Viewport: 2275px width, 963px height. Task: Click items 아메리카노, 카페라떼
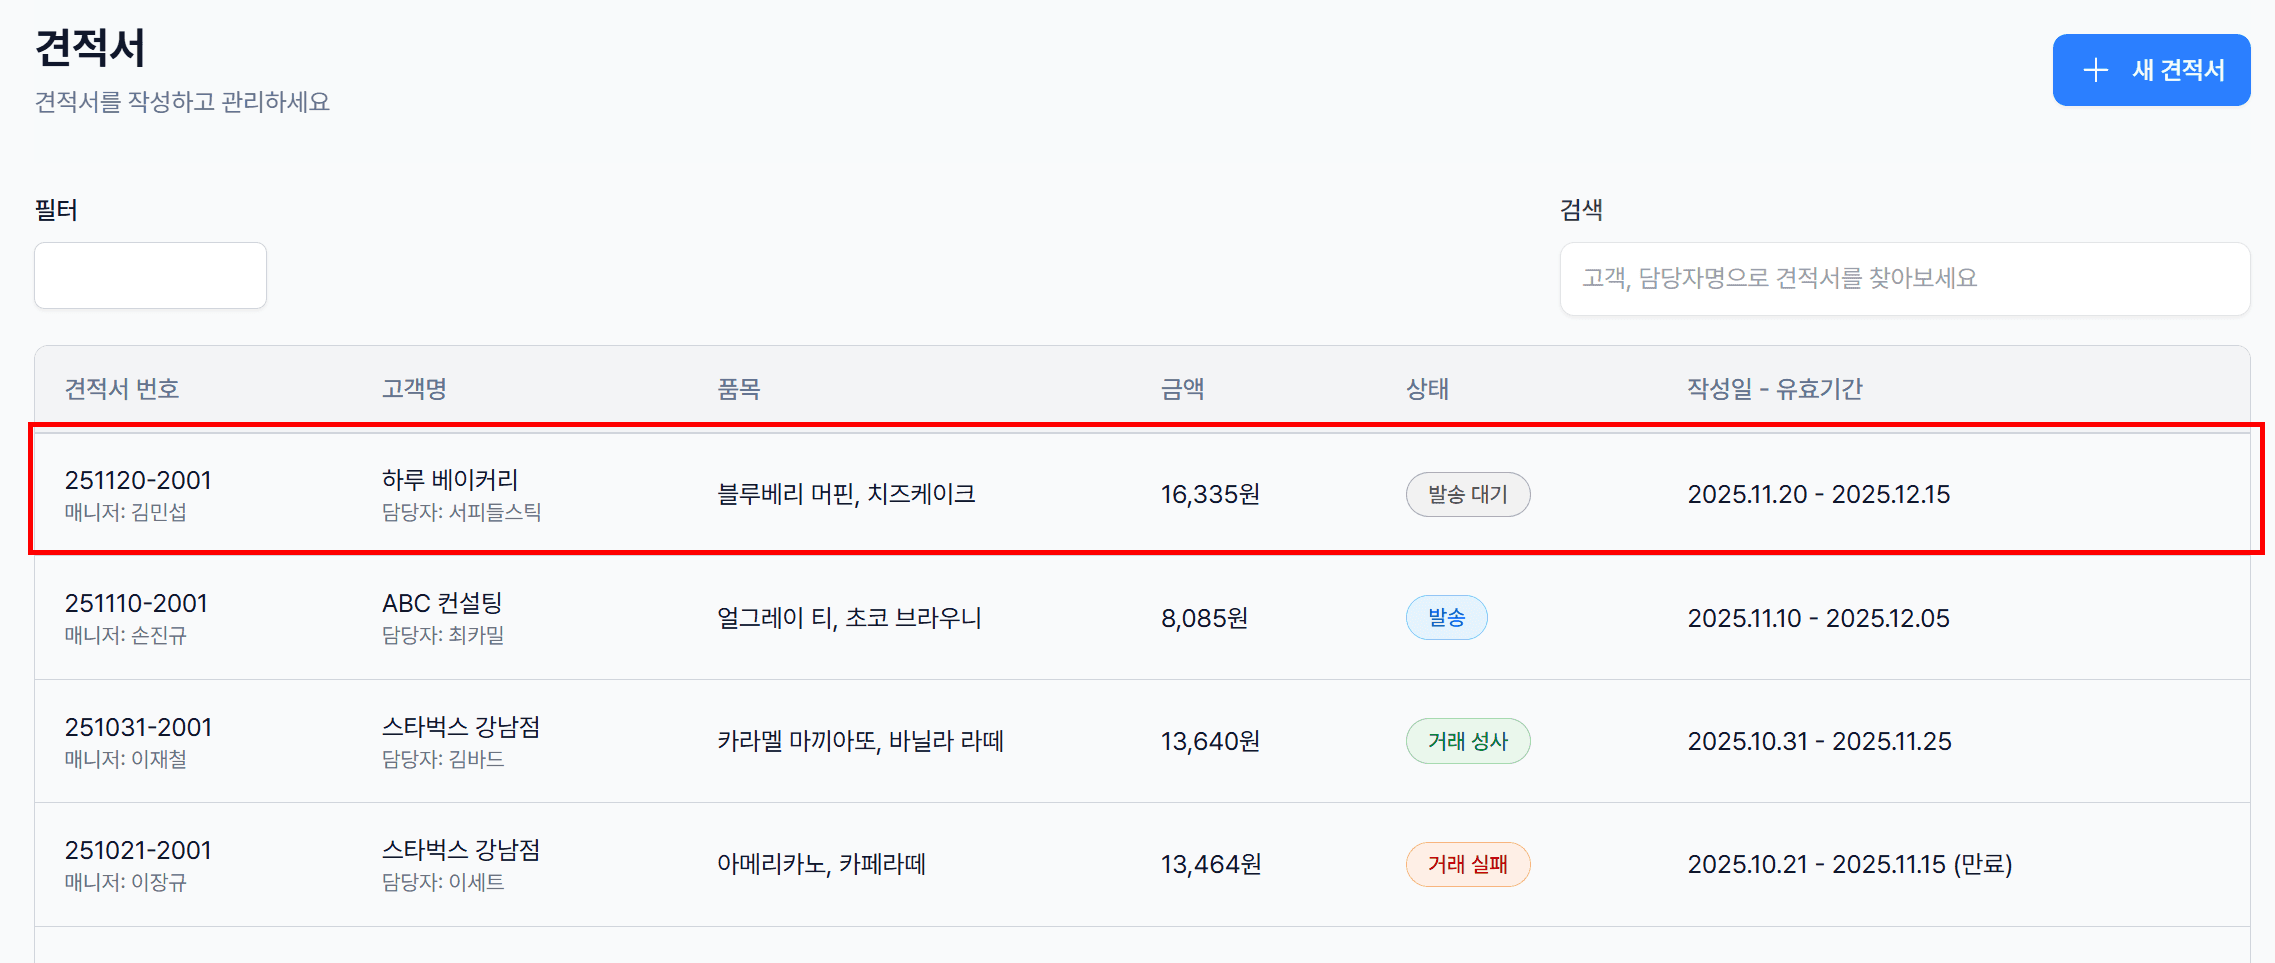pos(821,864)
